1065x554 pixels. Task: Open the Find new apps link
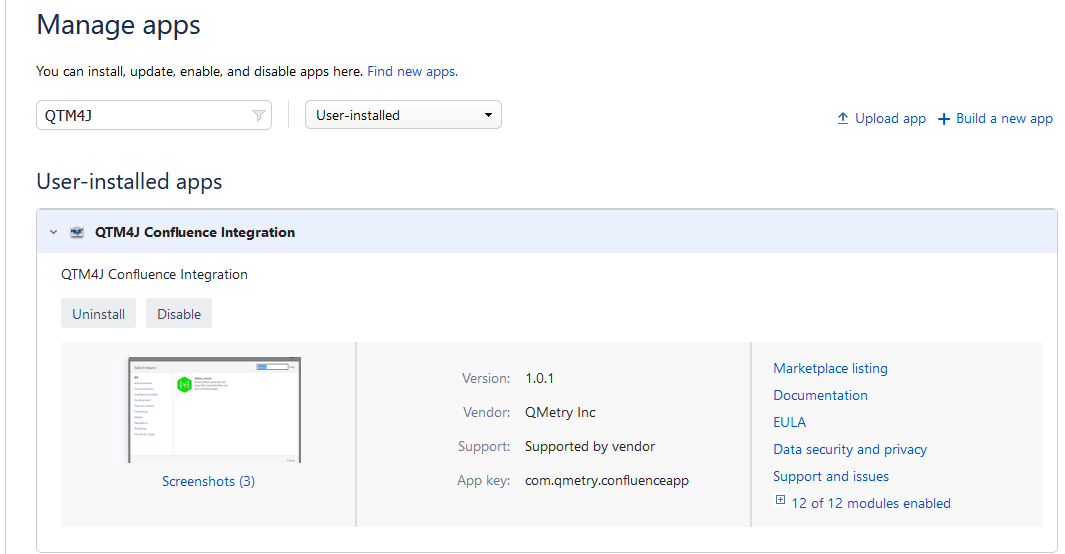(x=412, y=71)
